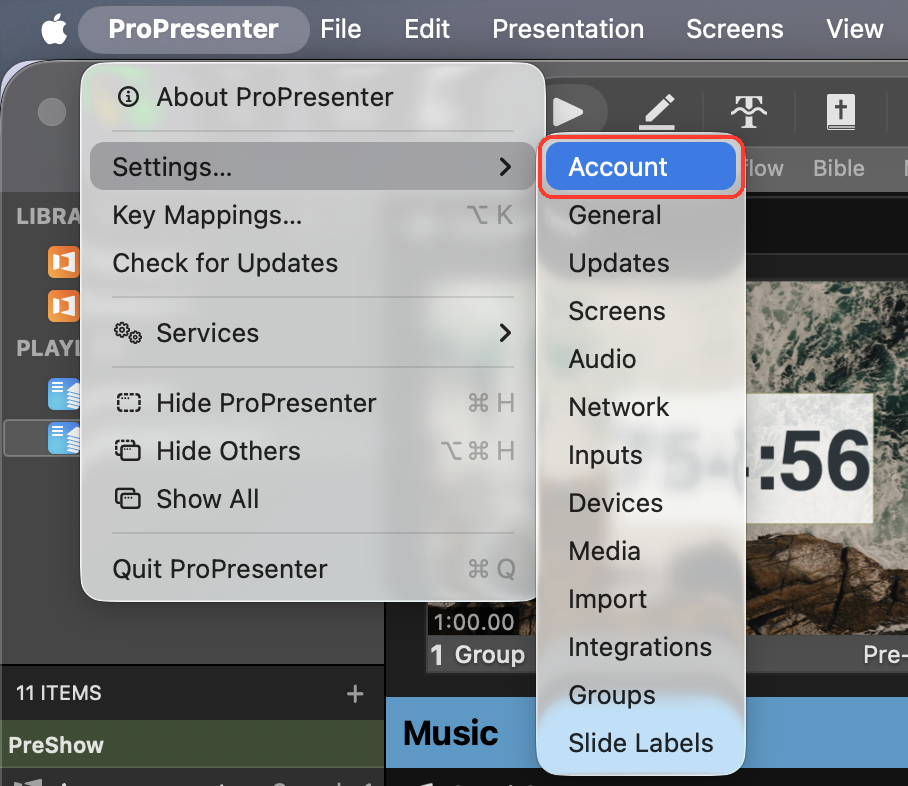This screenshot has height=786, width=908.
Task: Open Network settings
Action: click(x=640, y=407)
